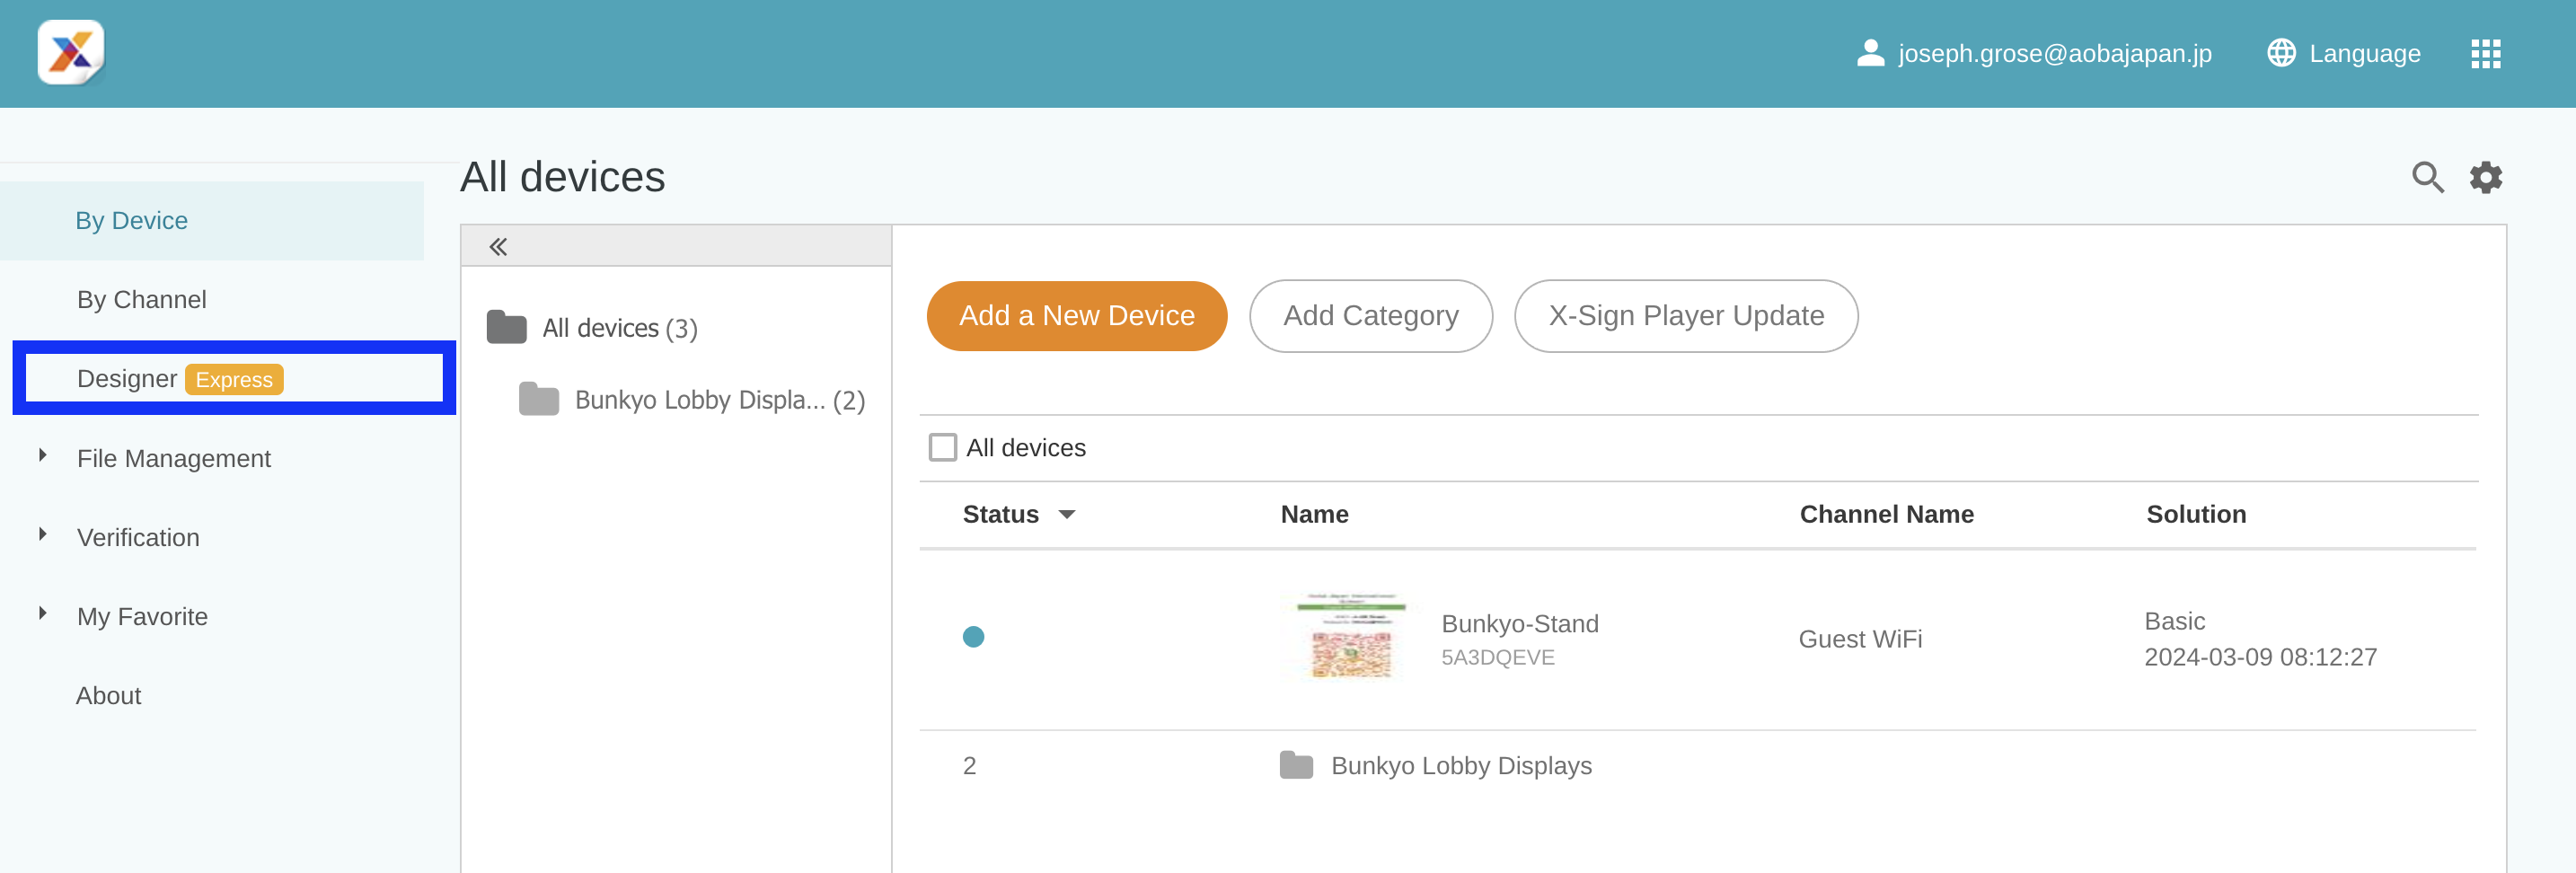Click the blue status dot for Bunkyo-Stand
The image size is (2576, 873).
coord(973,637)
